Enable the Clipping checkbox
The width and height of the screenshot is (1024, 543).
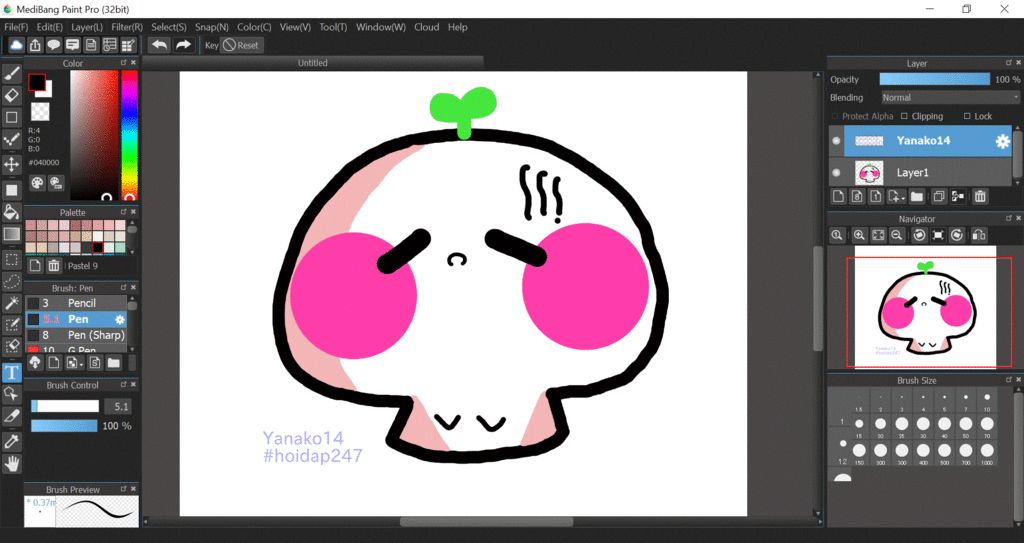click(x=904, y=116)
